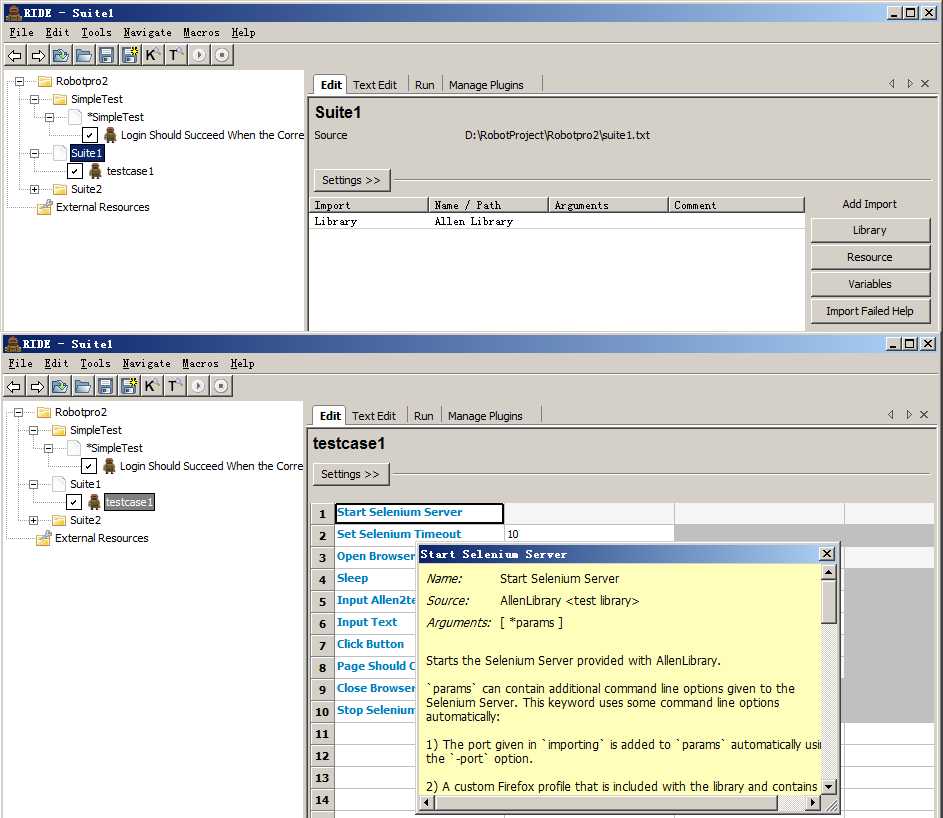Open Tools menu in top RIDE window
Screen dimensions: 943x818
(x=96, y=32)
